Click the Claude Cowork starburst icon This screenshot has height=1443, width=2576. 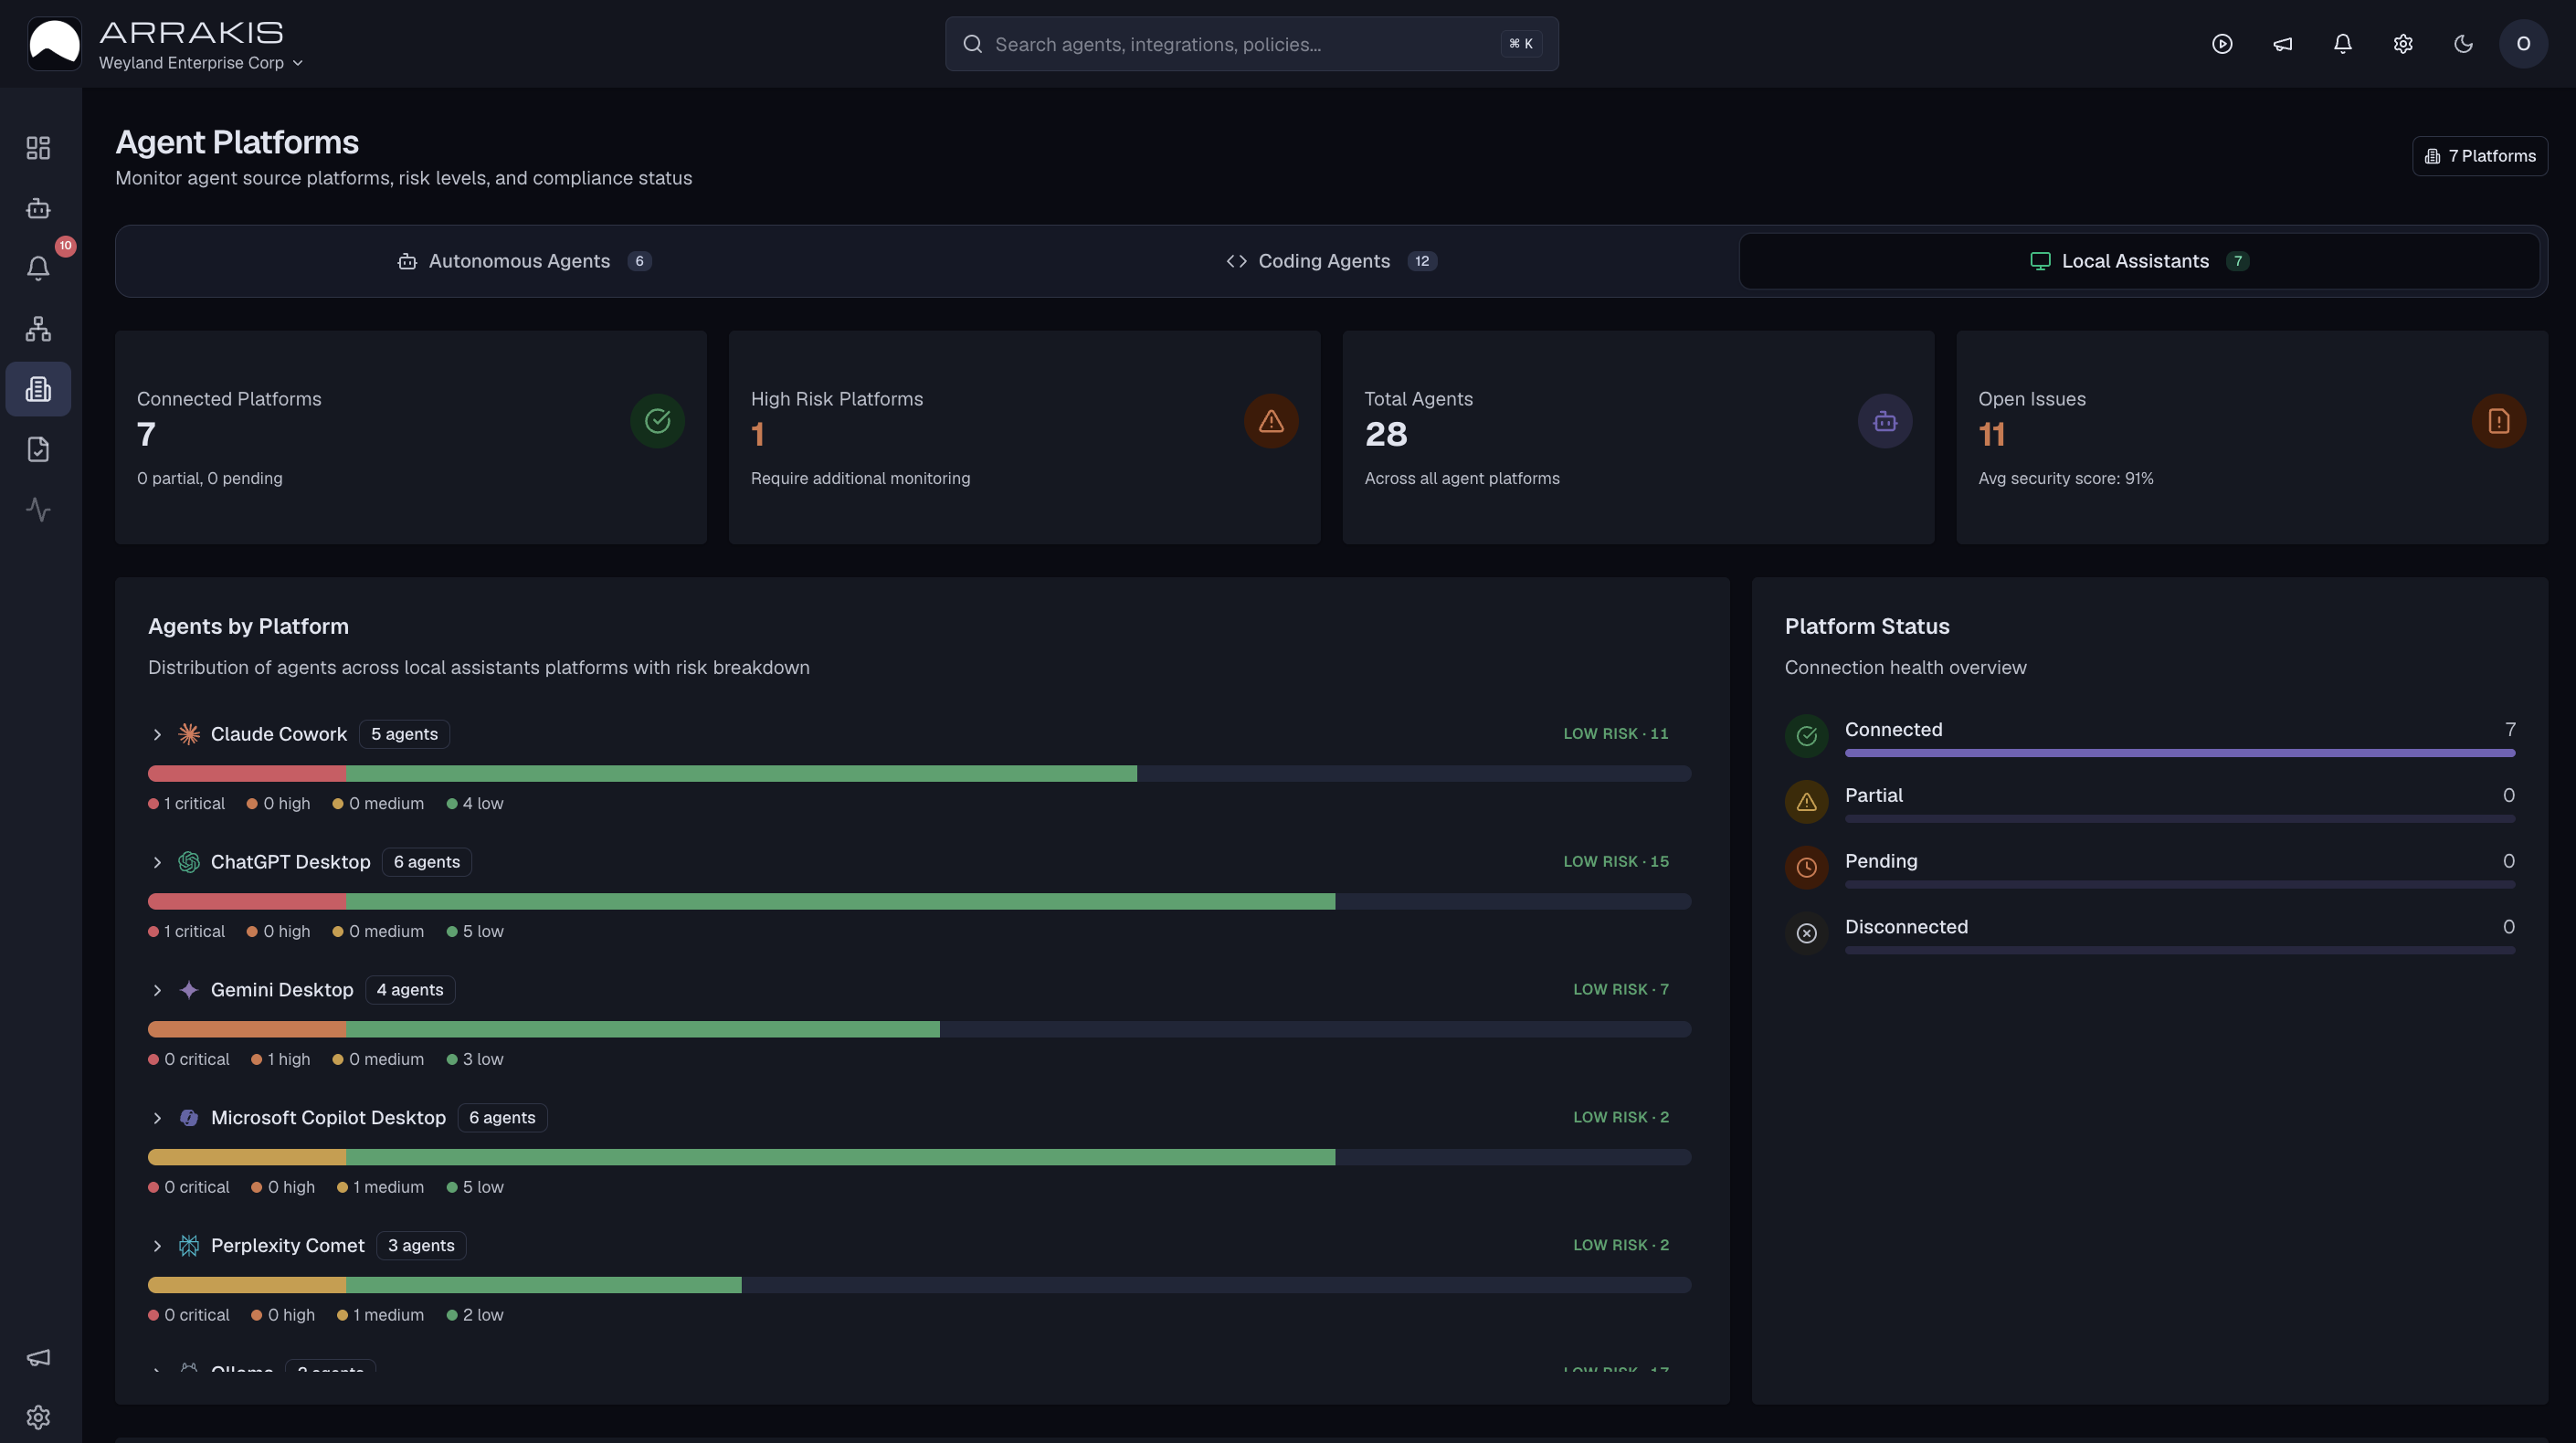(189, 734)
